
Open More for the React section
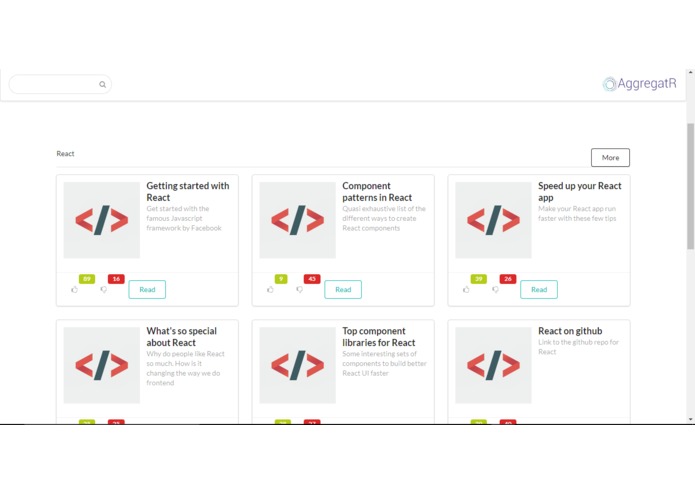point(610,157)
